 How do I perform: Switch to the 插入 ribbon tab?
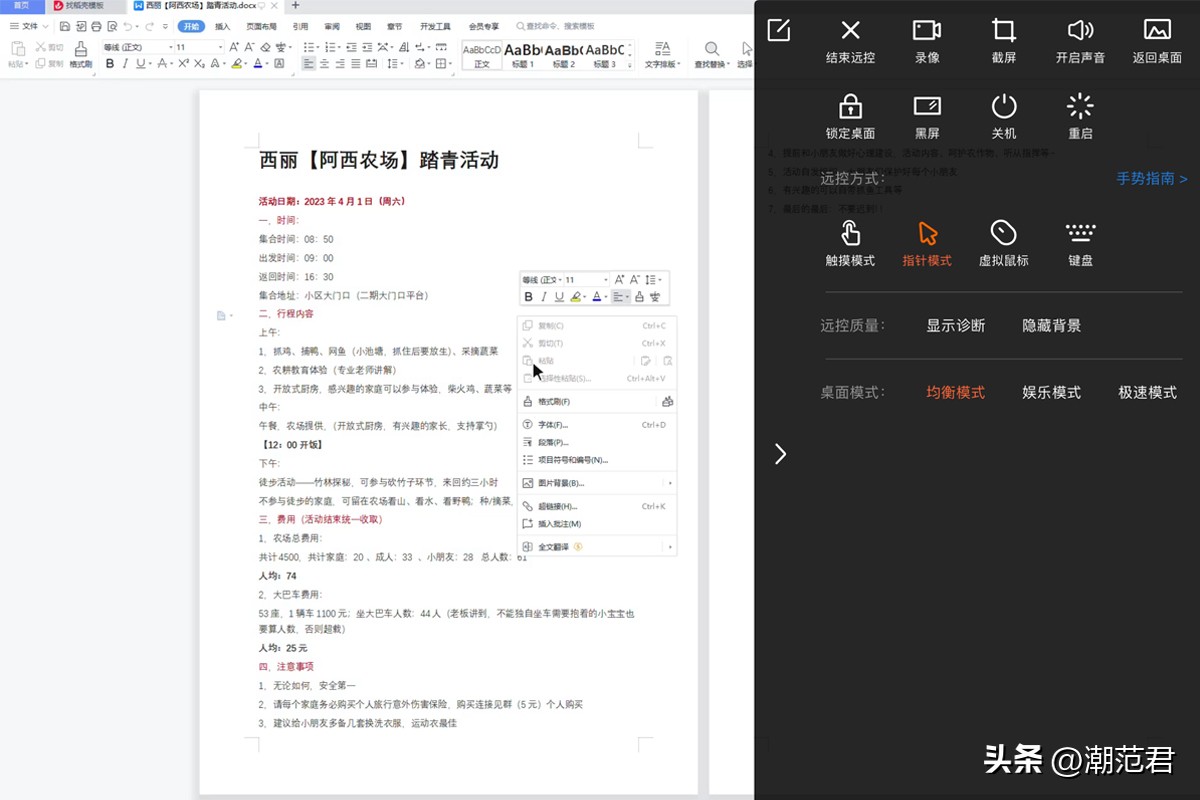[x=223, y=27]
